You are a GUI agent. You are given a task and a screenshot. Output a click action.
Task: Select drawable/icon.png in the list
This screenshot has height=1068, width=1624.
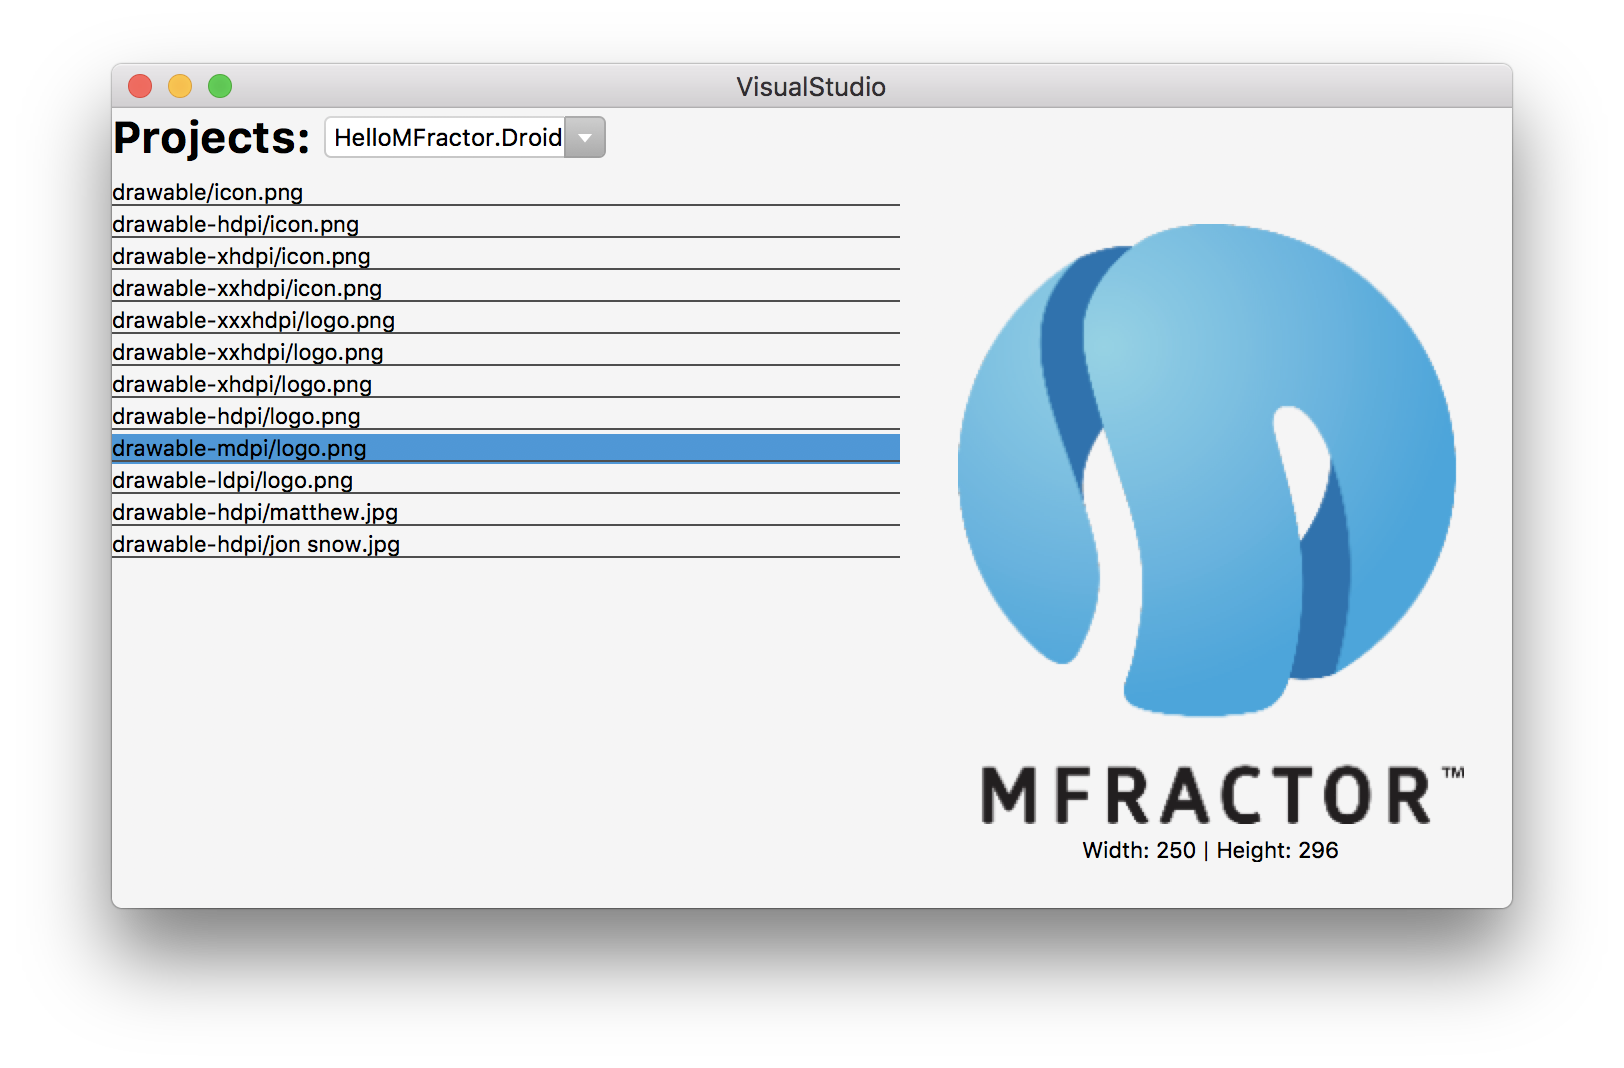[x=506, y=191]
